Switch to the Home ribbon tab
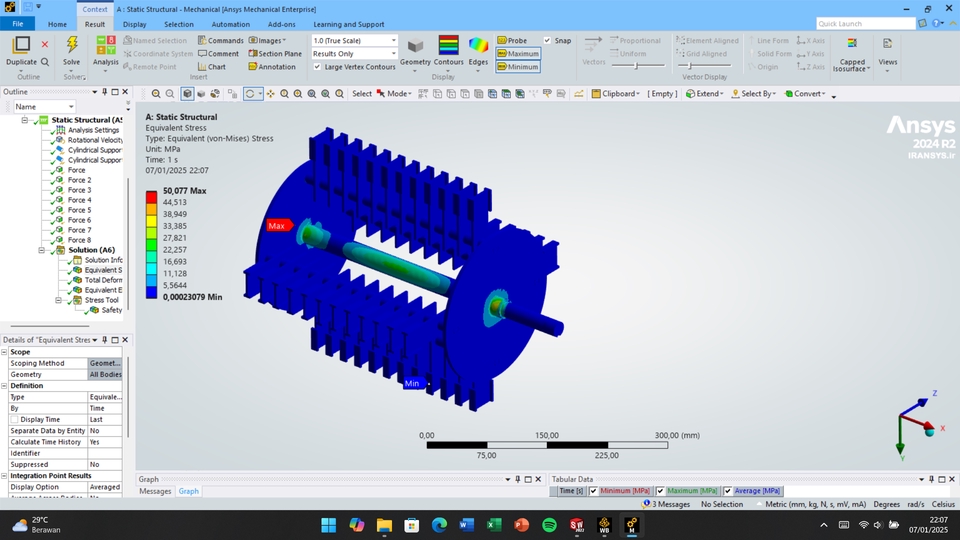 click(x=57, y=24)
